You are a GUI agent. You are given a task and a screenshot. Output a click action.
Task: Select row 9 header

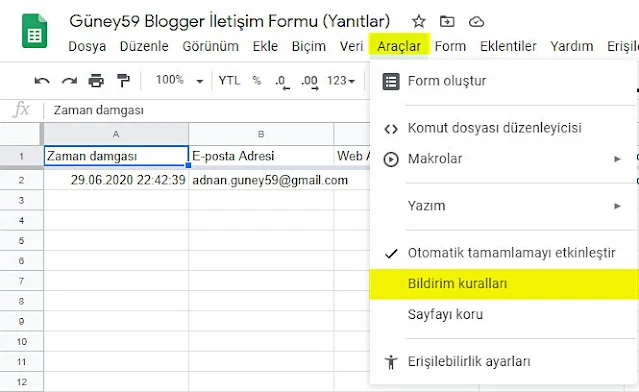[x=21, y=322]
